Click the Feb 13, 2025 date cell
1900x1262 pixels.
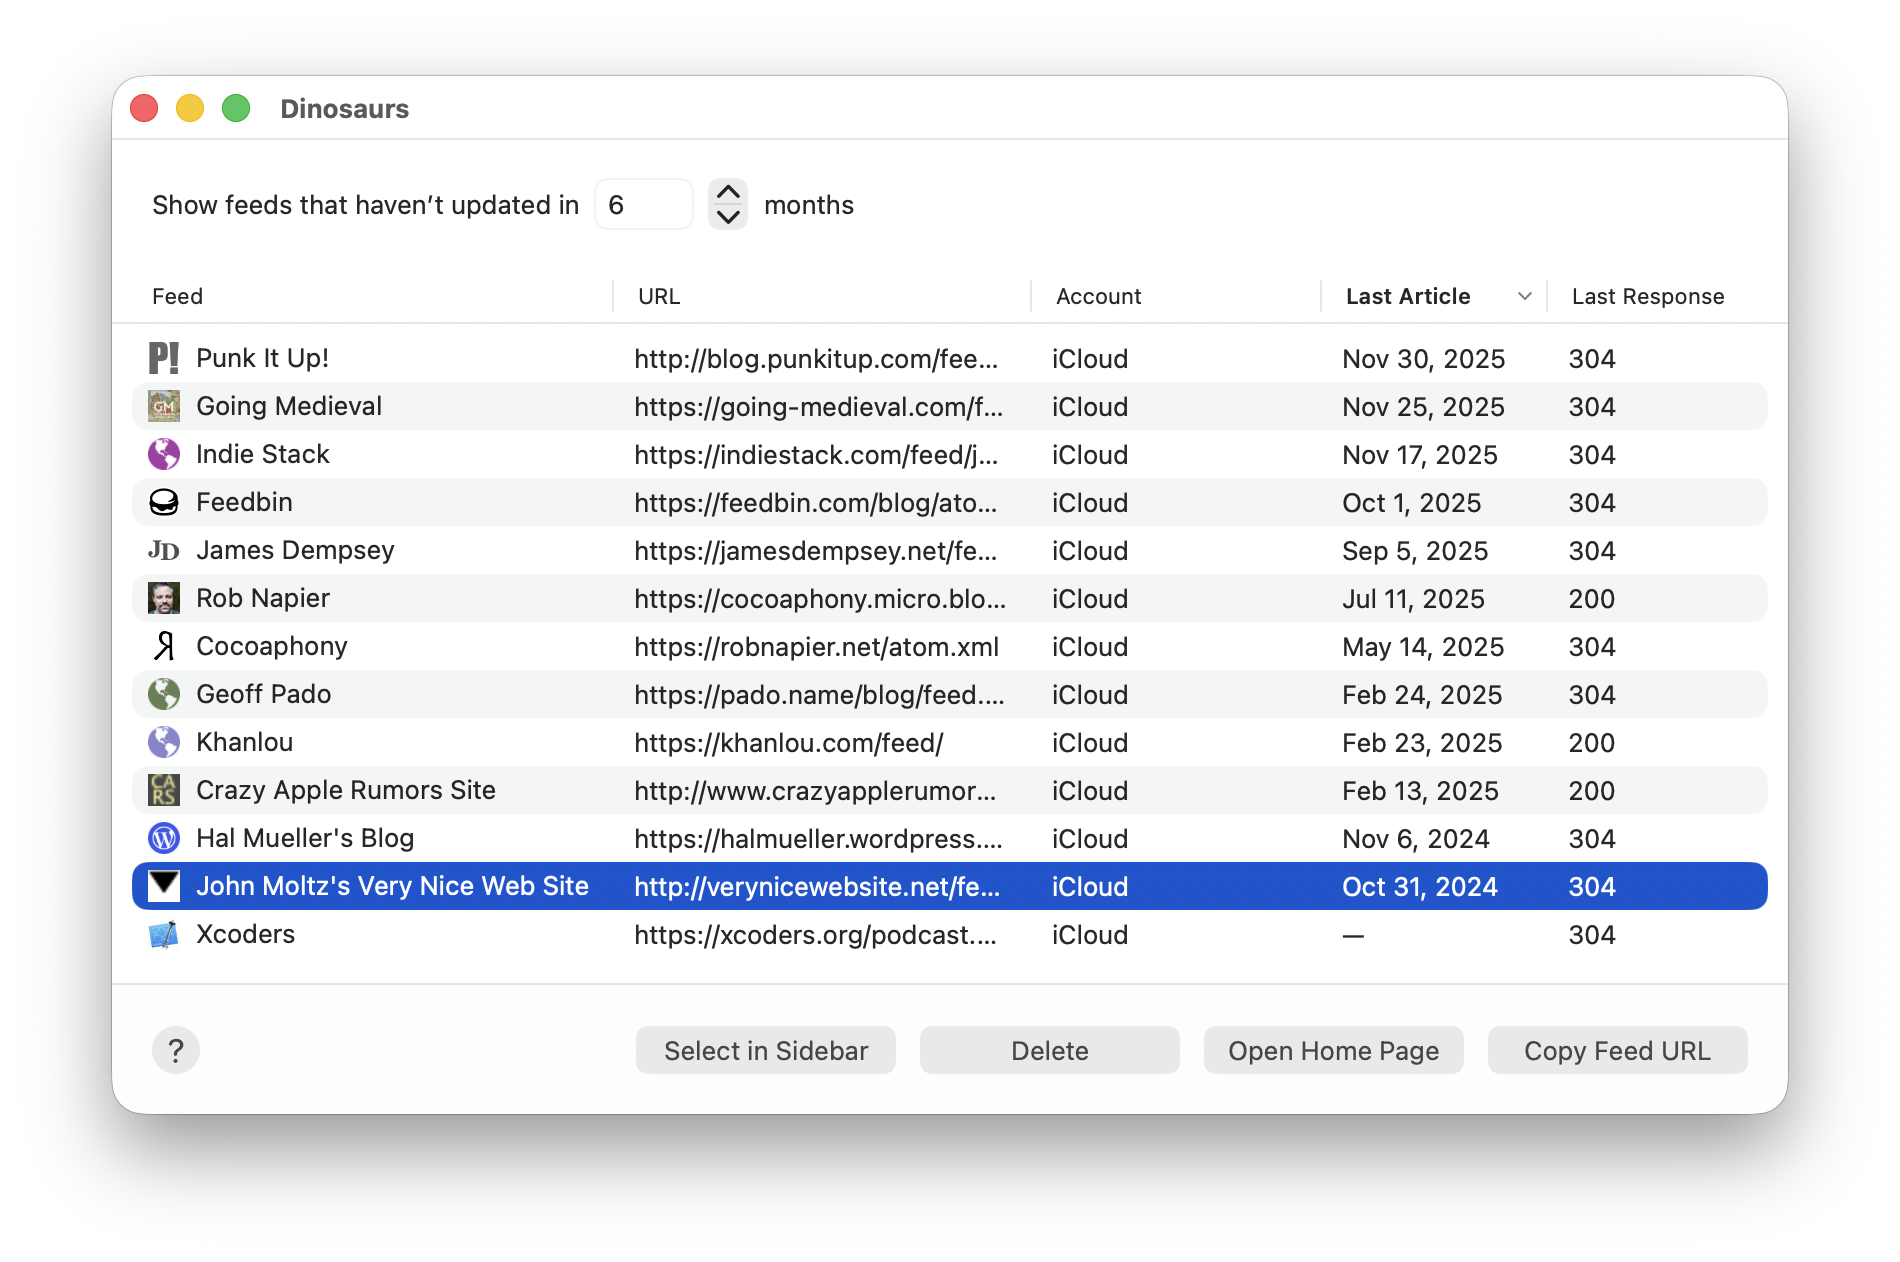pyautogui.click(x=1420, y=790)
